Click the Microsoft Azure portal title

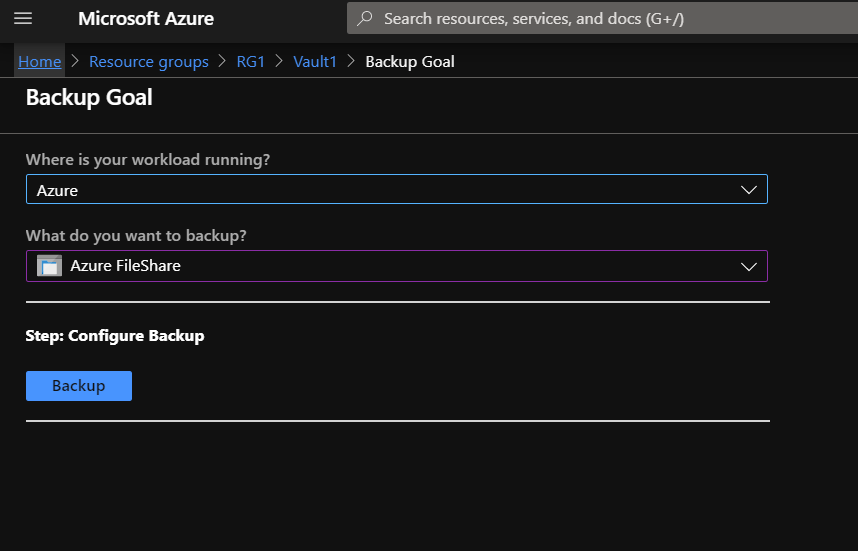click(x=146, y=19)
